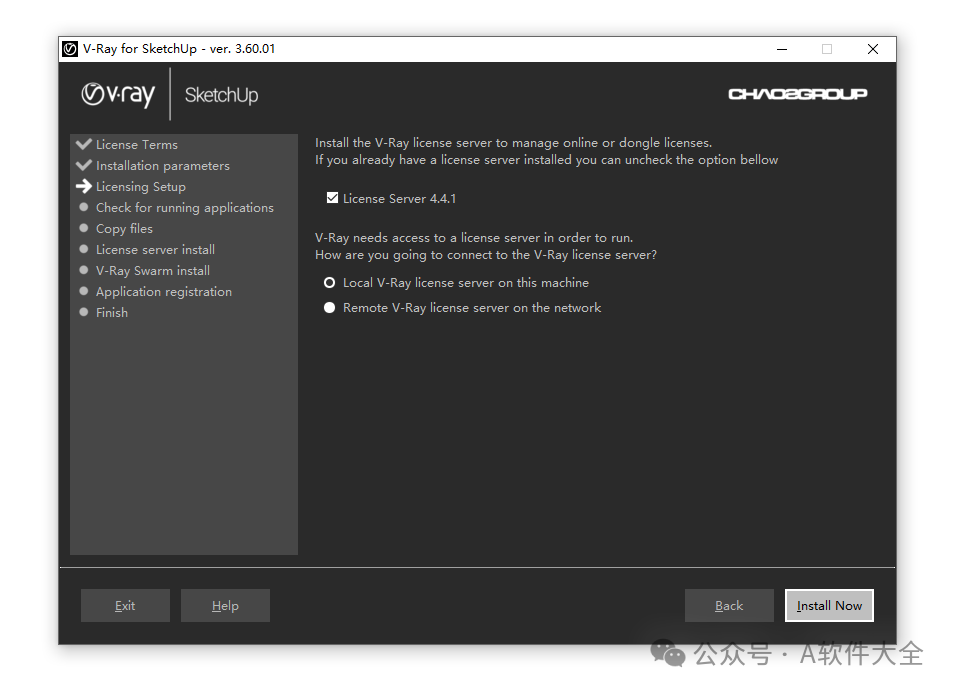This screenshot has width=954, height=692.
Task: Click the Chaos Group logo
Action: pos(798,94)
